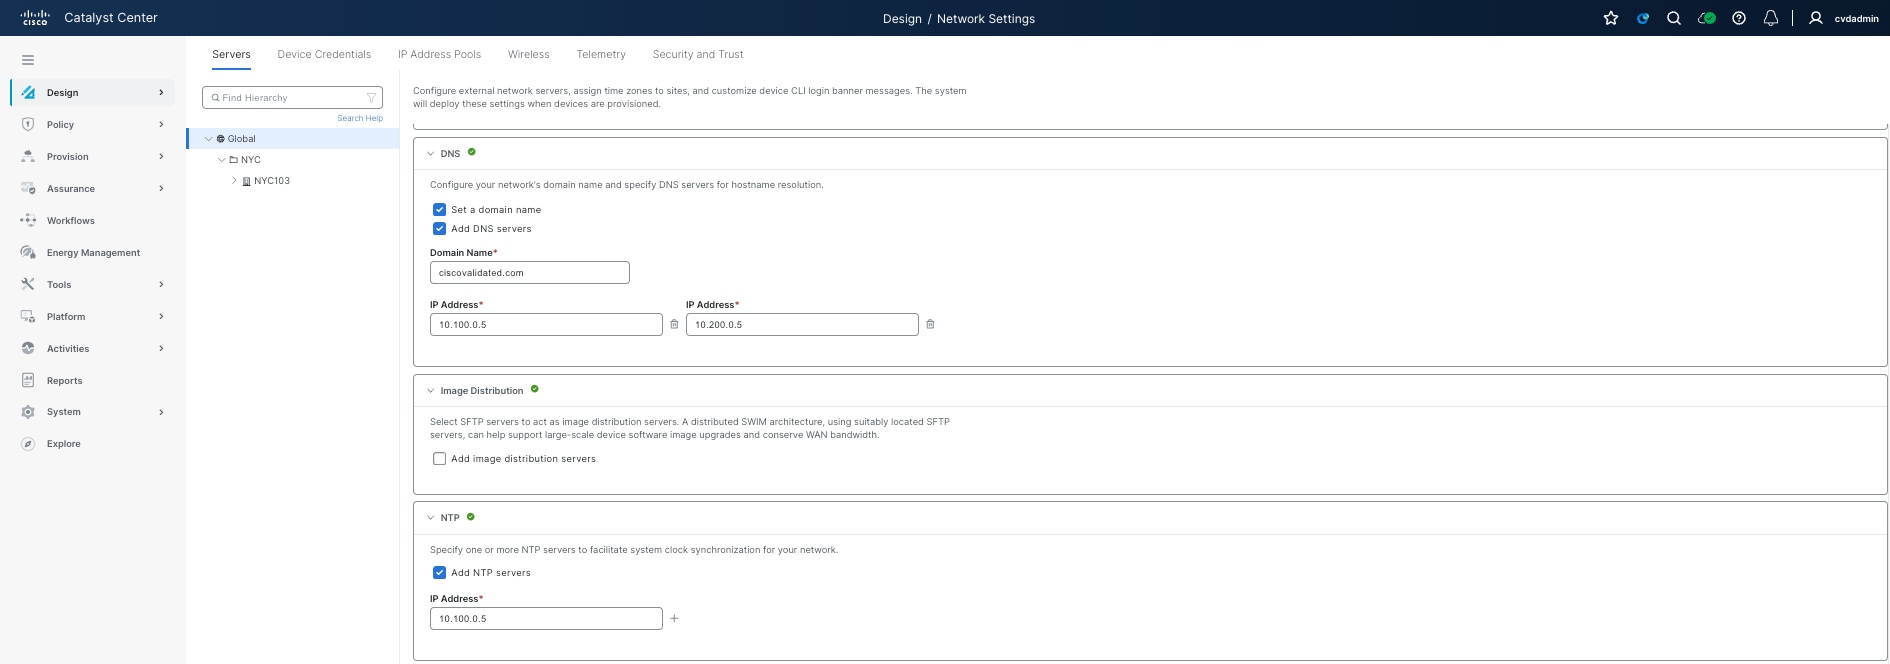Click the Platform icon in sidebar

[x=28, y=316]
